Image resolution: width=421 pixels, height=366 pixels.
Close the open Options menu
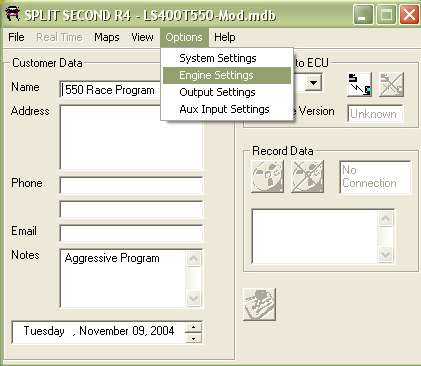click(184, 37)
